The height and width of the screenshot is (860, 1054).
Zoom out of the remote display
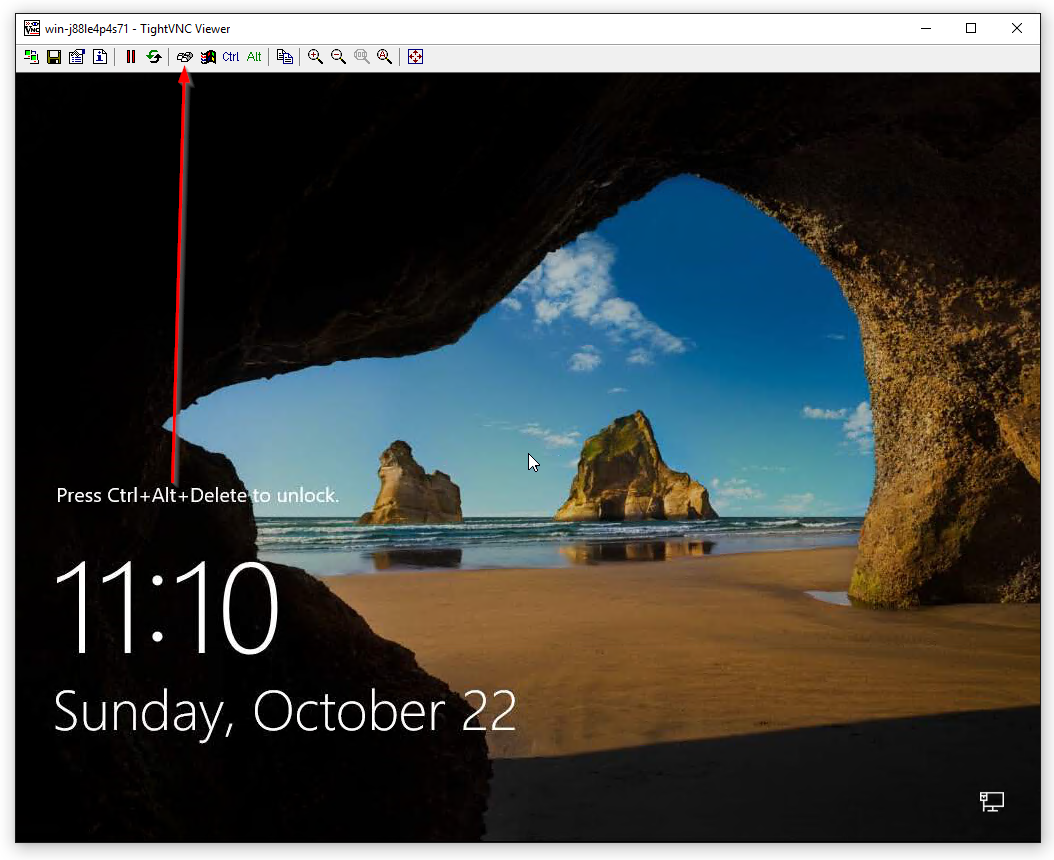(338, 56)
